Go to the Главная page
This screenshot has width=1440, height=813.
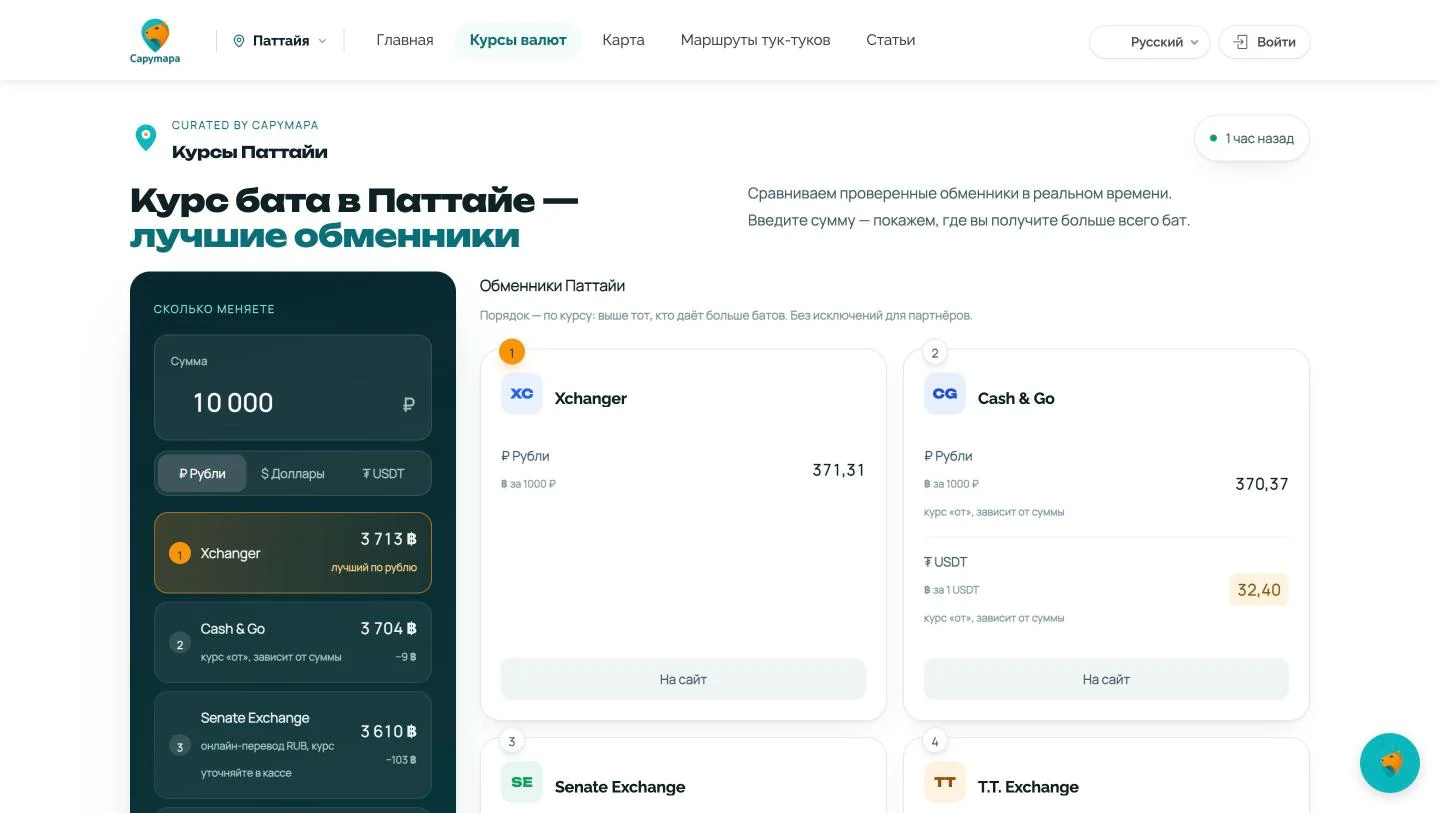(x=405, y=40)
